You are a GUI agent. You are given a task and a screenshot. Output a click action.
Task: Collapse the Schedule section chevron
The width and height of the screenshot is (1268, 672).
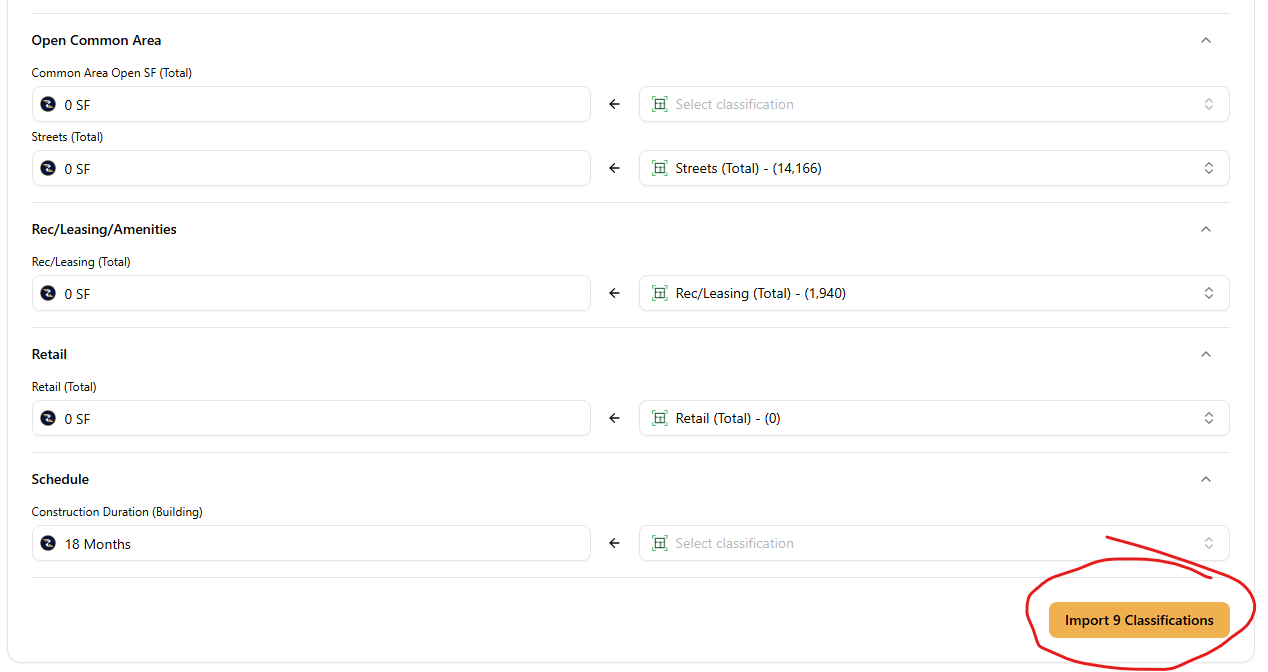click(x=1205, y=479)
